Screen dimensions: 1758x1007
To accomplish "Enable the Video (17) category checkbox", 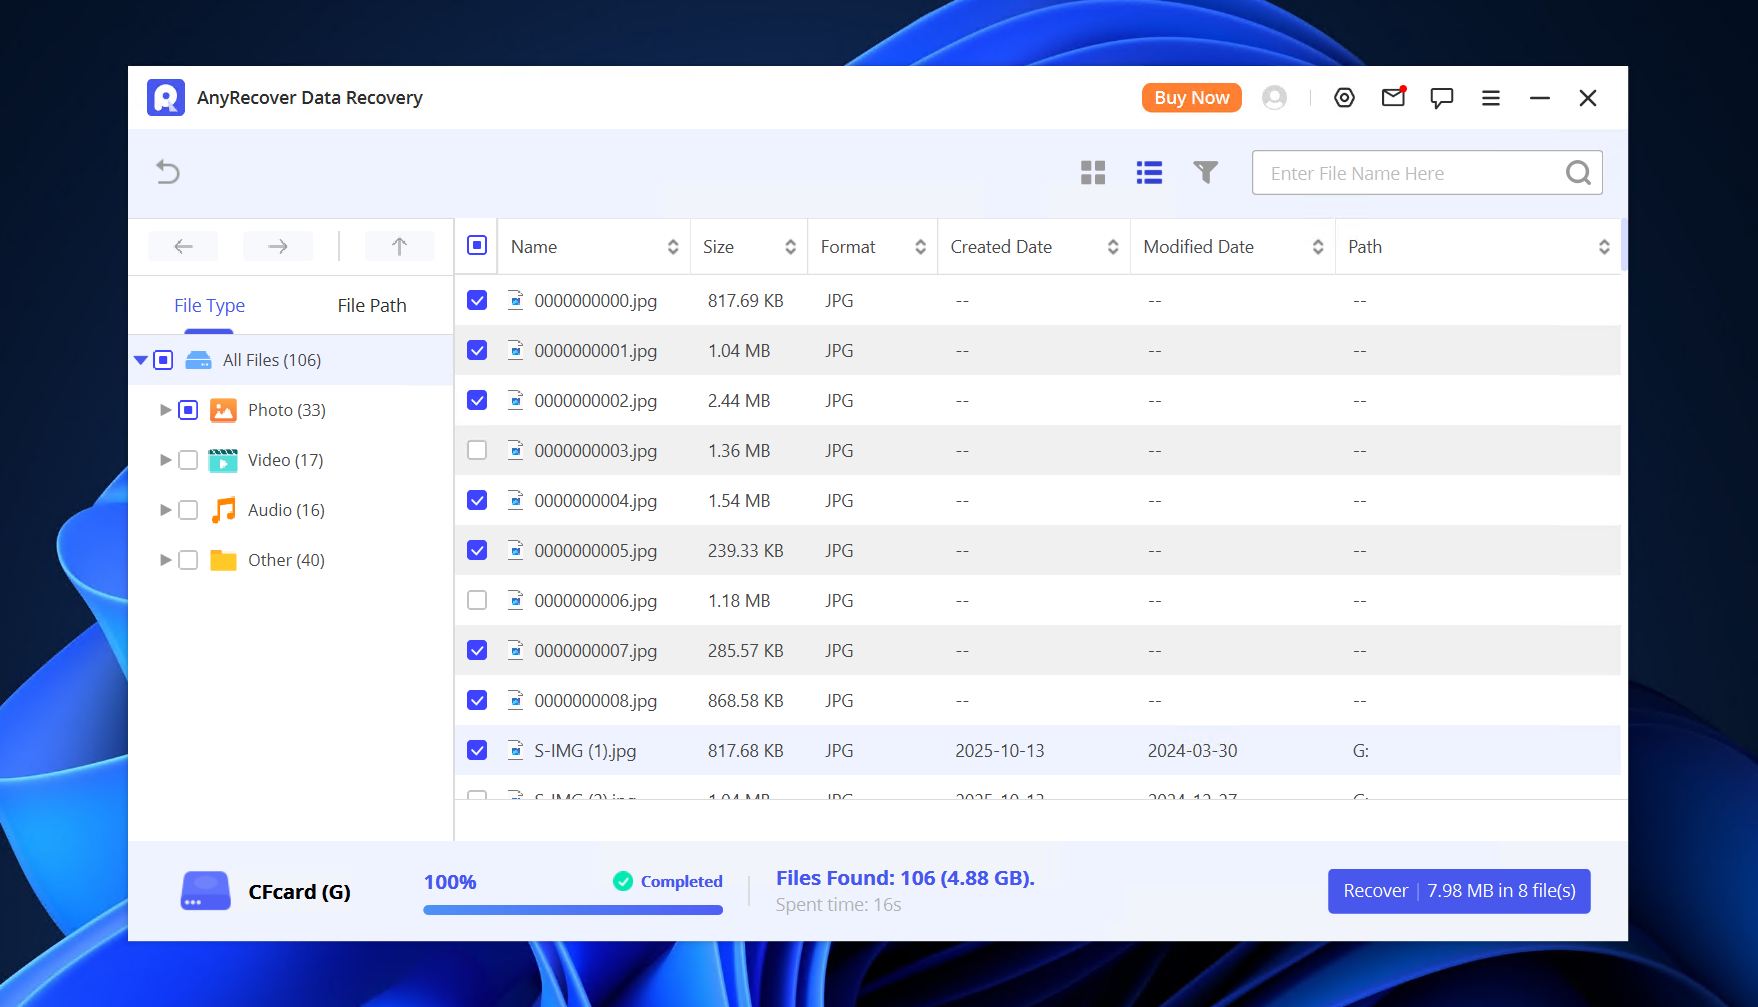I will (x=188, y=460).
